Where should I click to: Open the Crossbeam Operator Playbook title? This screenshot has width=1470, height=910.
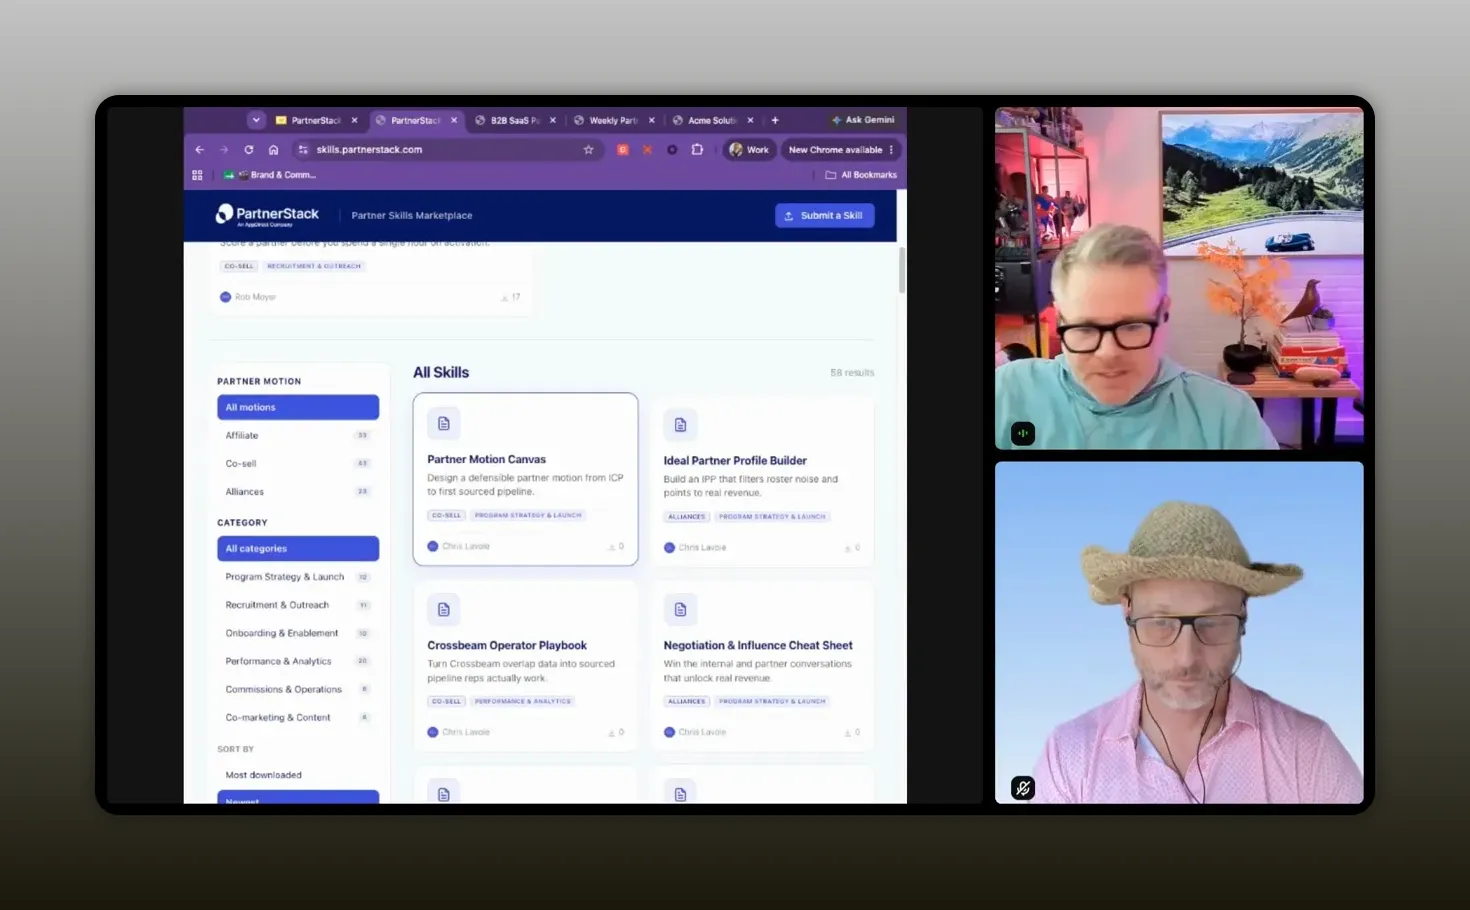click(x=507, y=646)
